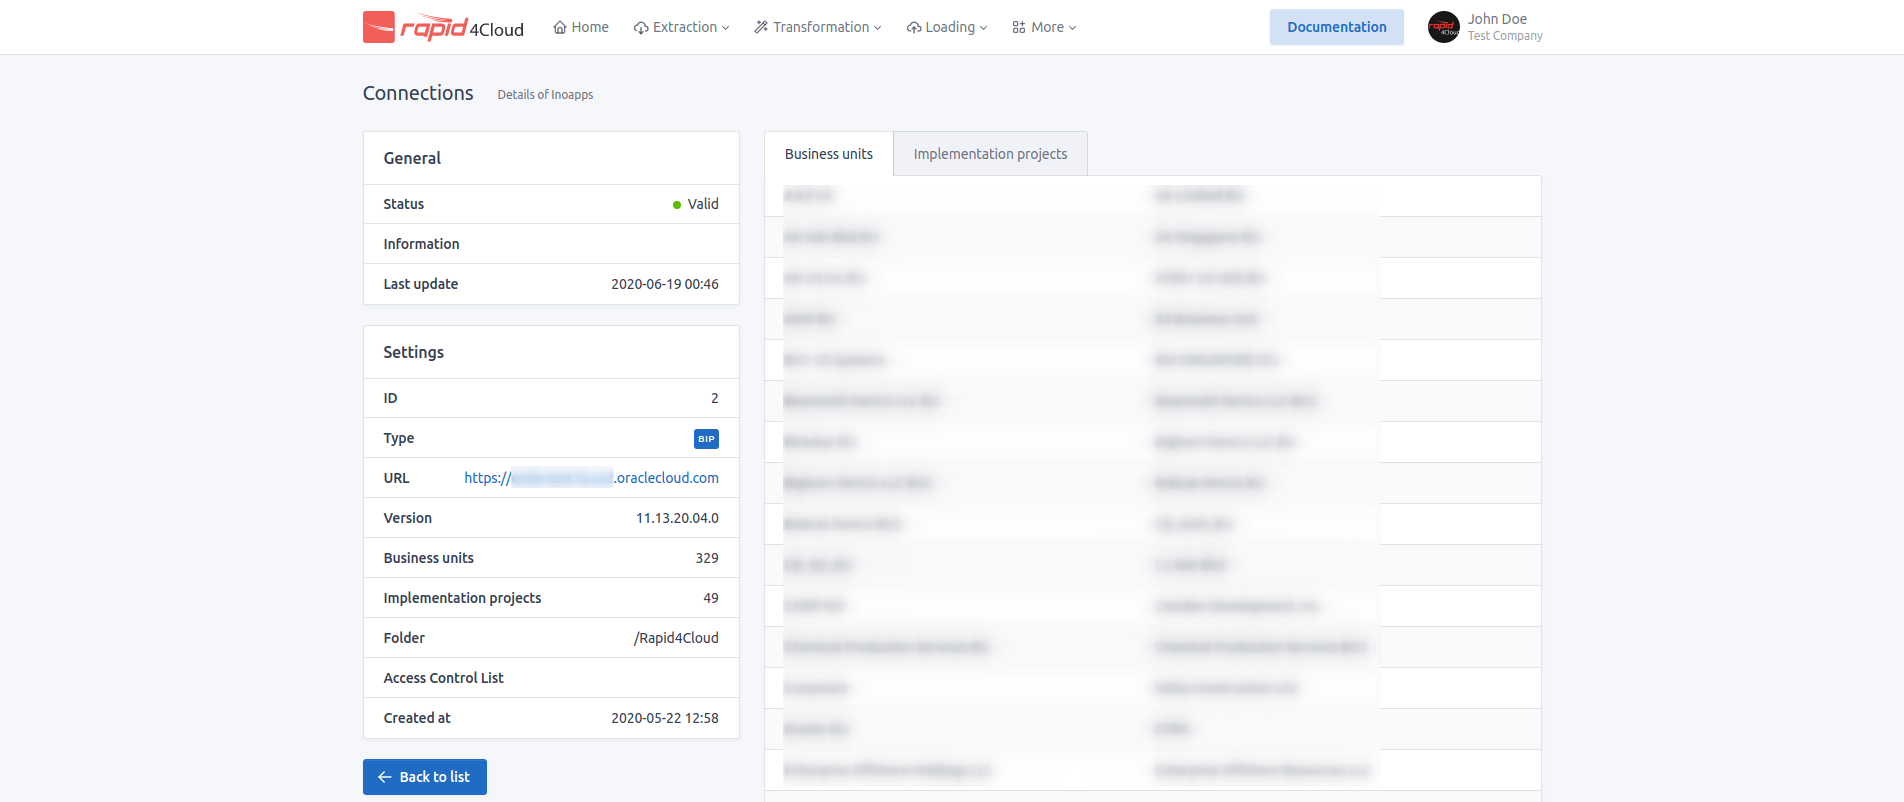Click the Connections page heading
This screenshot has height=802, width=1904.
pos(418,93)
